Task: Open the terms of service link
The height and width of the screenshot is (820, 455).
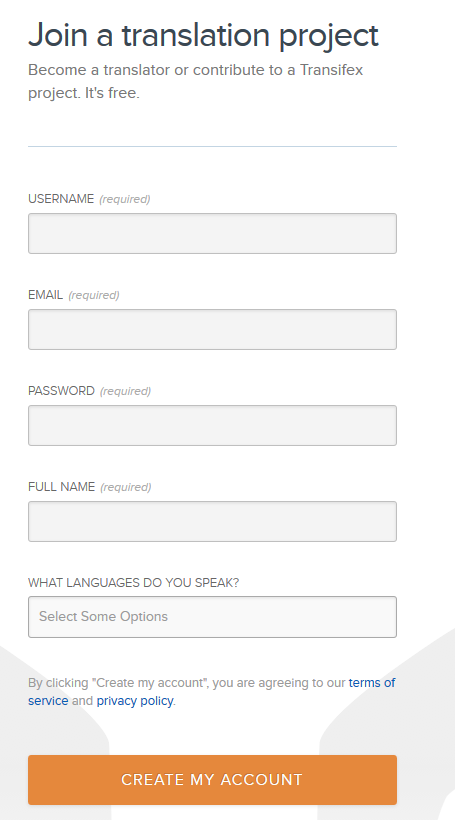Action: tap(372, 683)
